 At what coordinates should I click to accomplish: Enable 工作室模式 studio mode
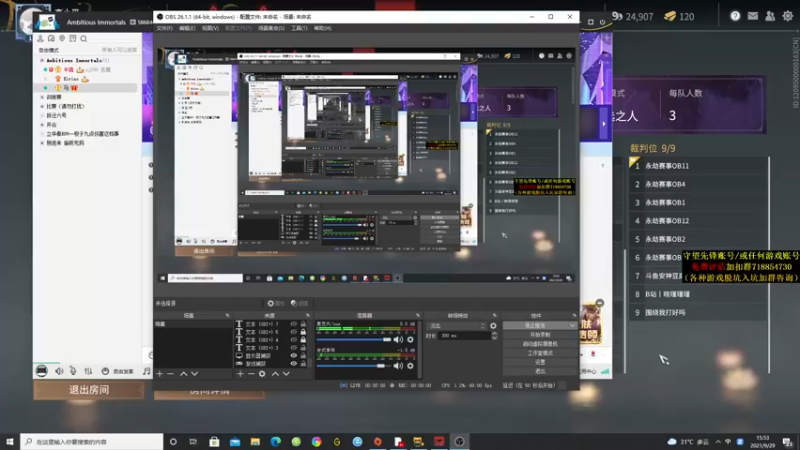[540, 353]
